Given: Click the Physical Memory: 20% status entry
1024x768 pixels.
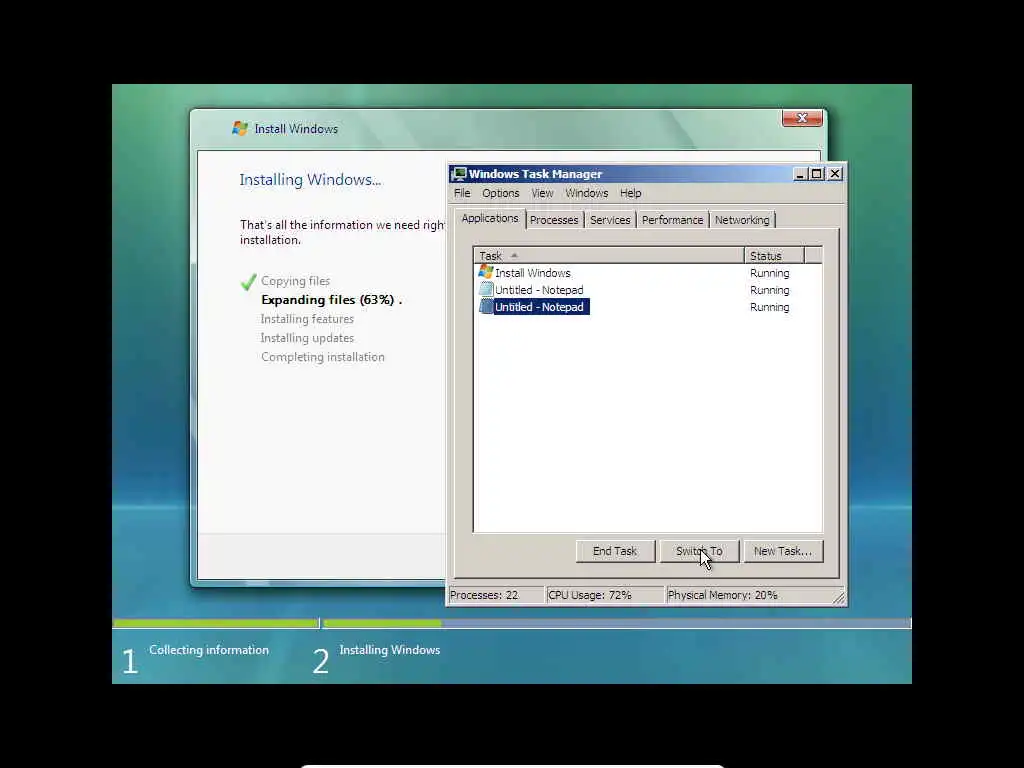Looking at the screenshot, I should pyautogui.click(x=748, y=595).
